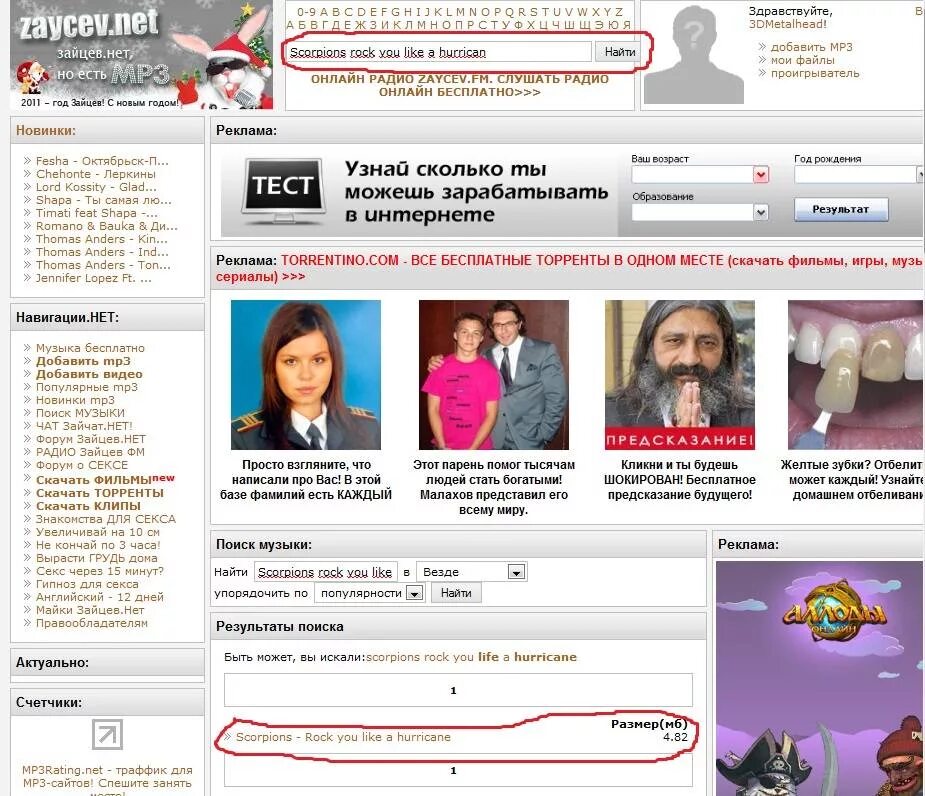Open the Год рождения dropdown
Screen dimensions: 925x796
859,174
